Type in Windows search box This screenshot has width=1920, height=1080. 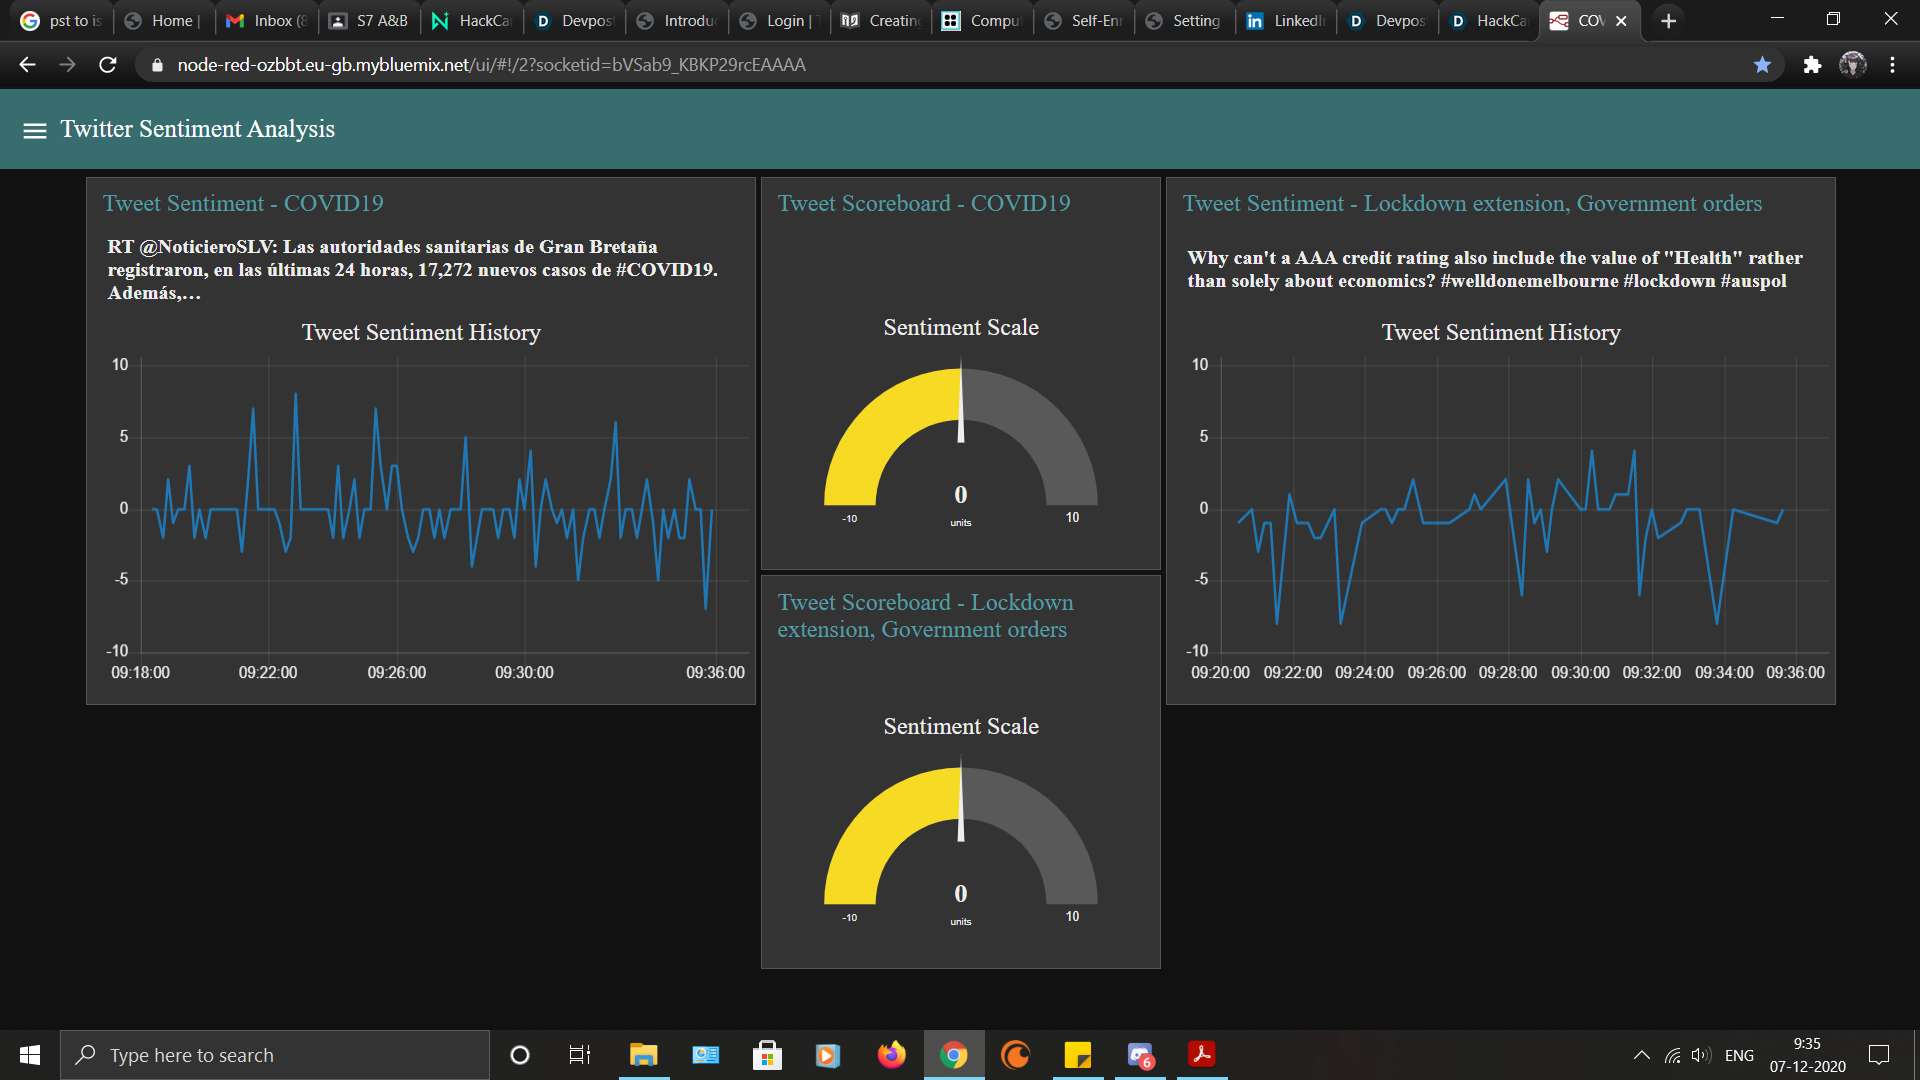click(x=275, y=1055)
